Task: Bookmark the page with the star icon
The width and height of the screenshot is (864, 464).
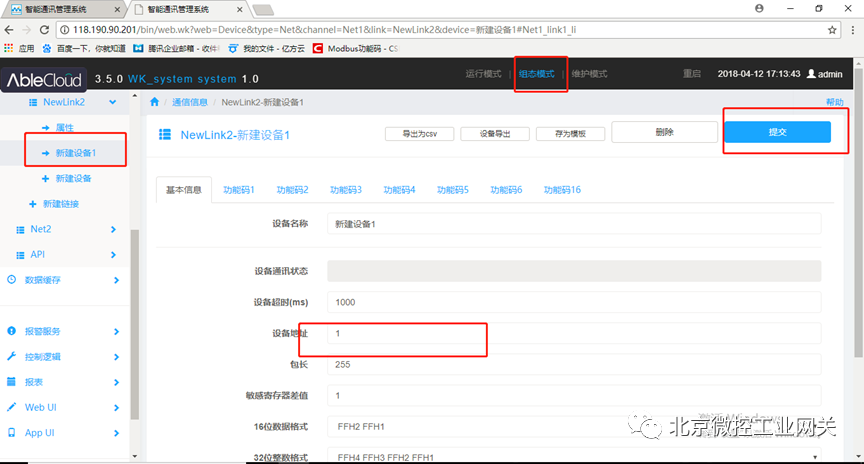Action: point(832,30)
